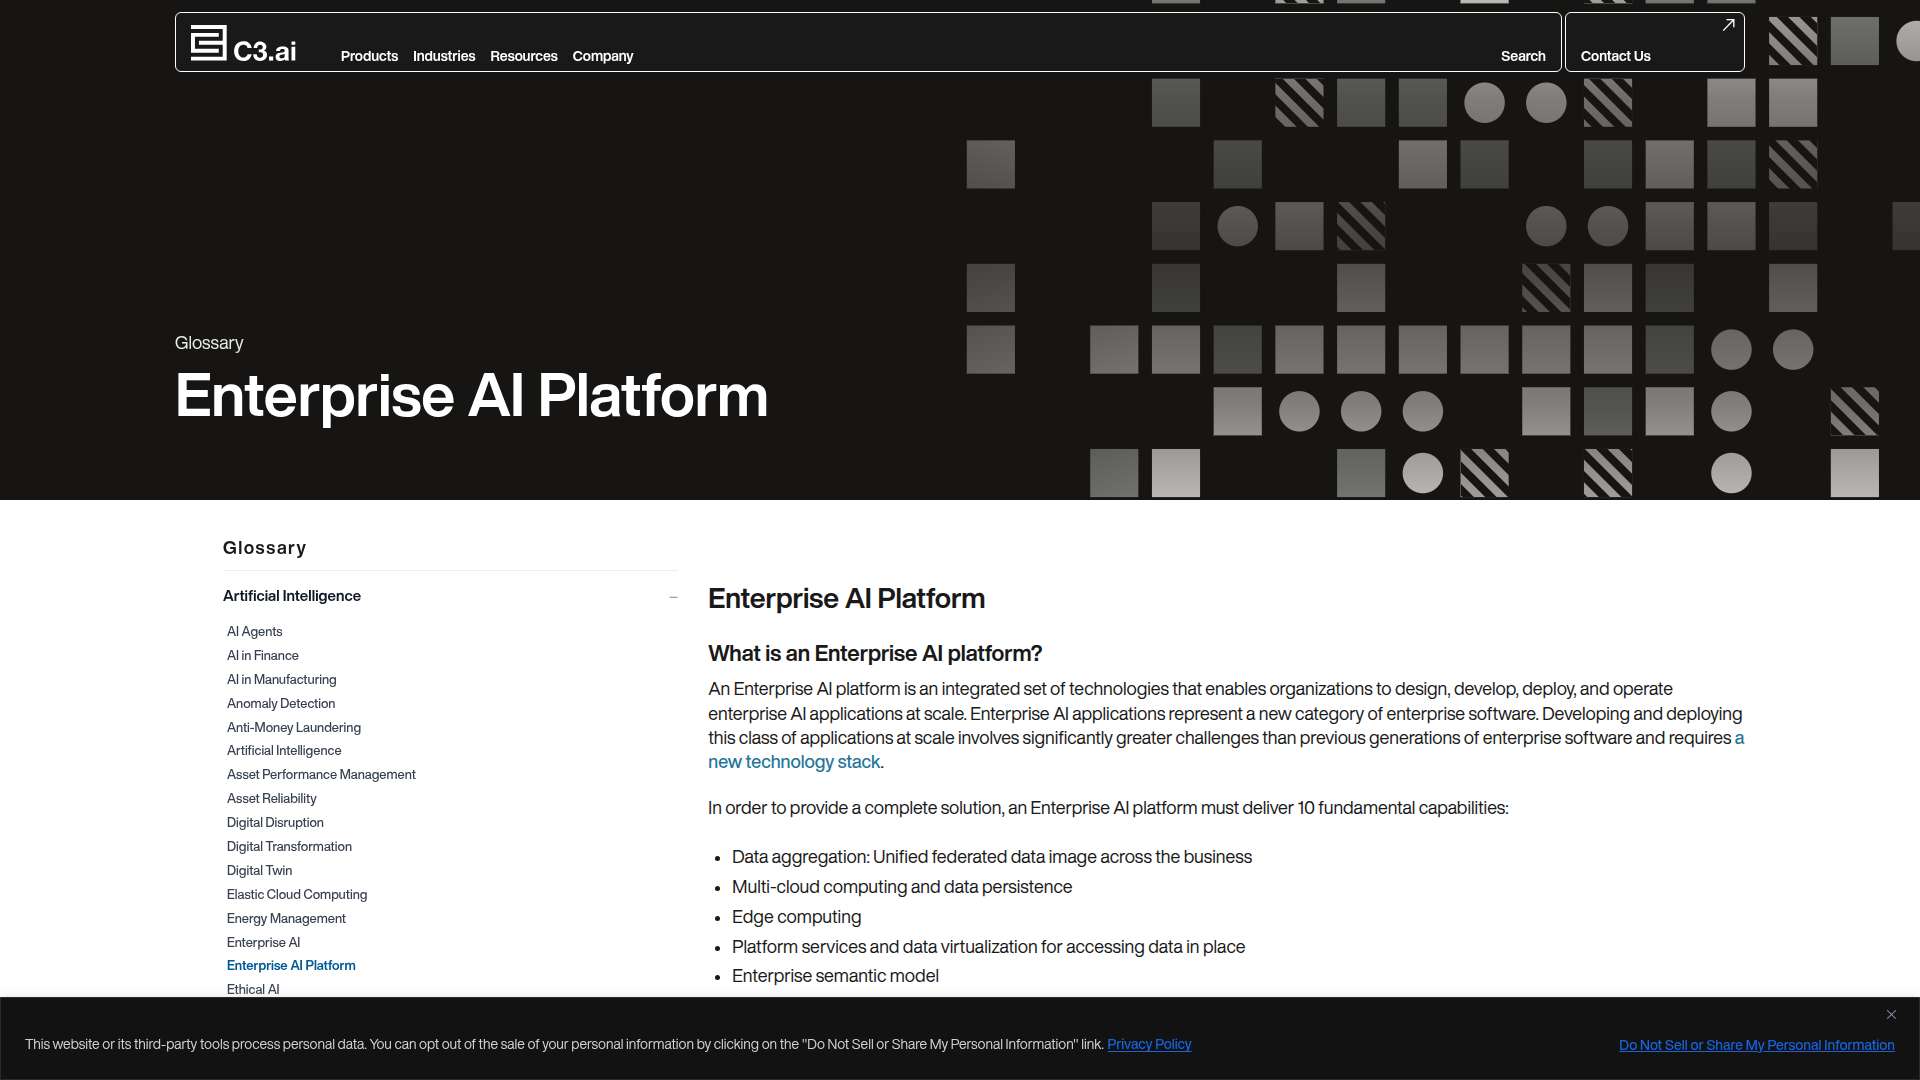Open Asset Performance Management entry
The image size is (1920, 1080).
coord(321,774)
